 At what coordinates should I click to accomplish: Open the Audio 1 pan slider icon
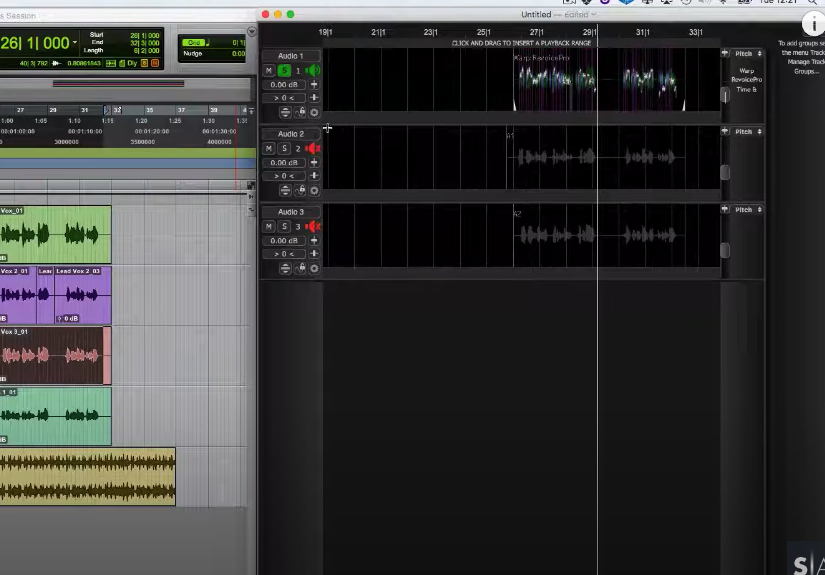coord(314,97)
